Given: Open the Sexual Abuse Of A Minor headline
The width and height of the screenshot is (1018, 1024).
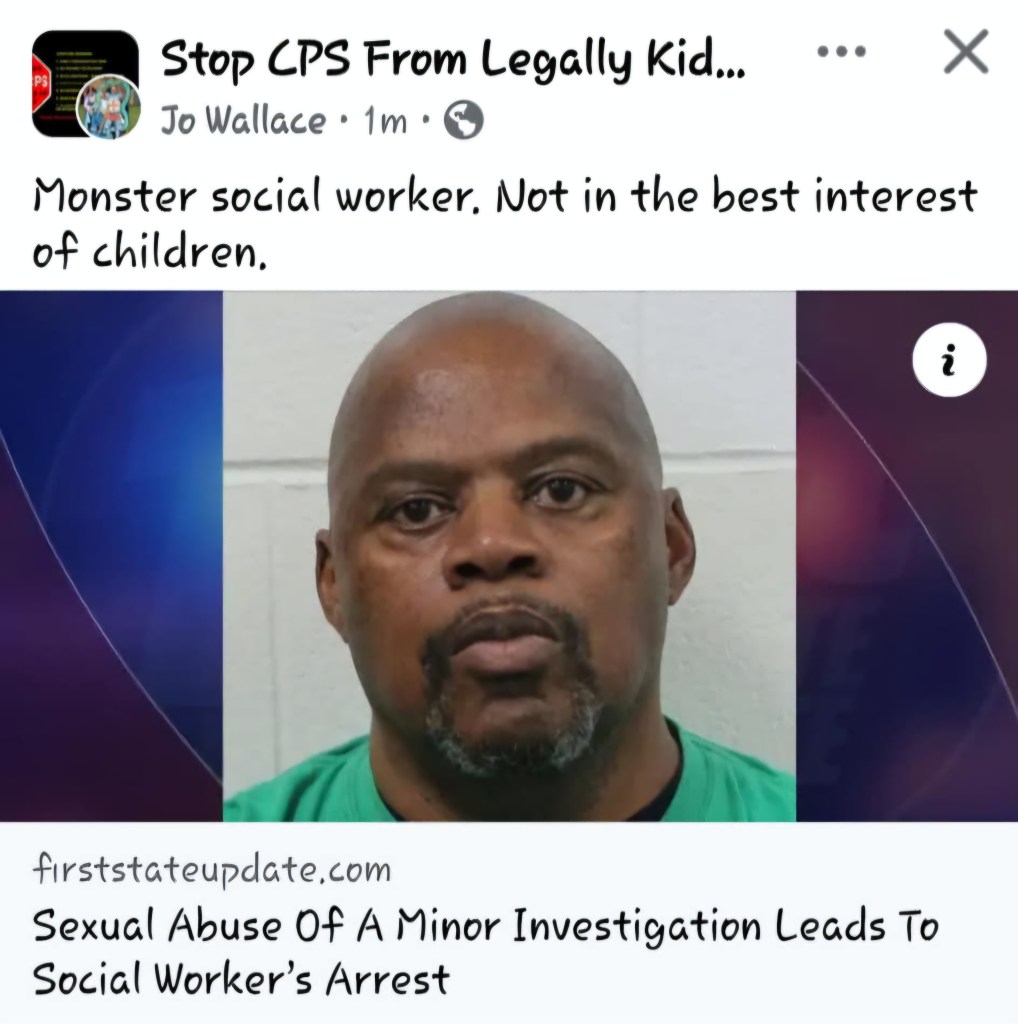Looking at the screenshot, I should [485, 925].
